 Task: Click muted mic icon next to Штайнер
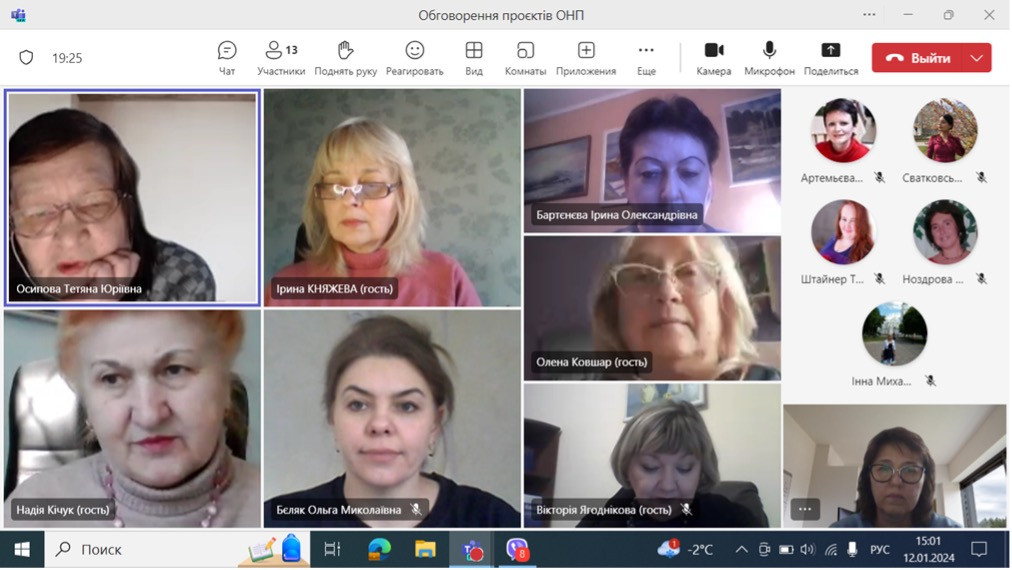pyautogui.click(x=880, y=279)
